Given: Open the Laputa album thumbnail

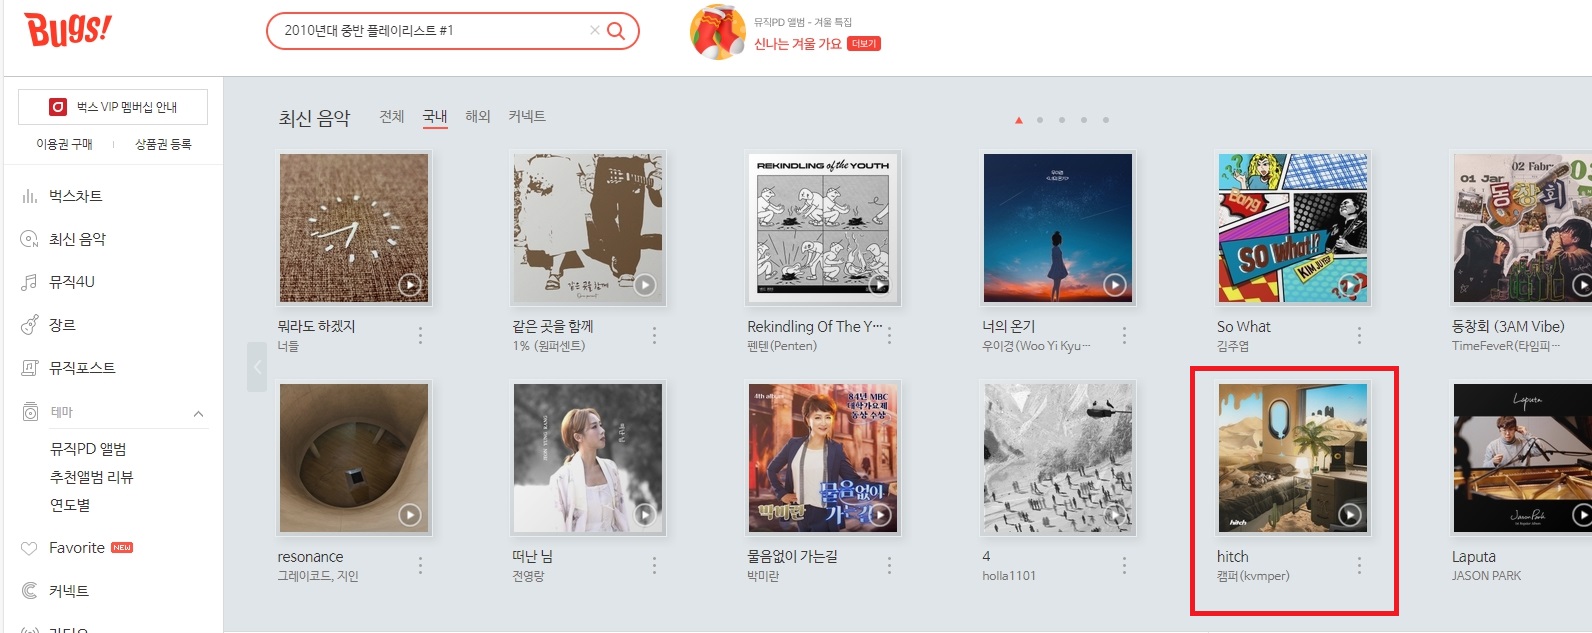Looking at the screenshot, I should pos(1522,458).
